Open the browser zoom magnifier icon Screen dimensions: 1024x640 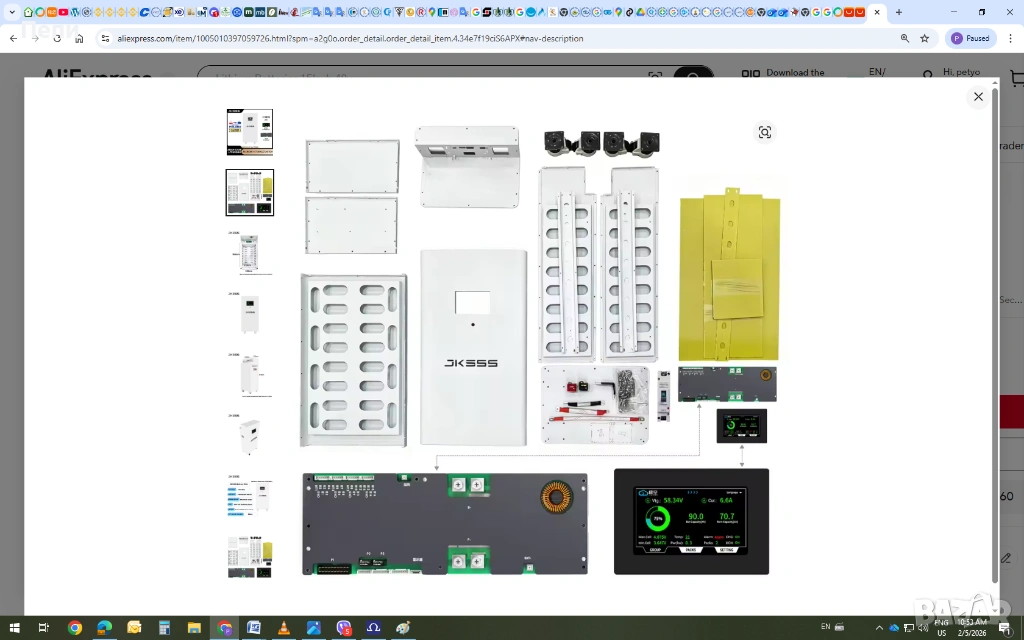click(904, 38)
